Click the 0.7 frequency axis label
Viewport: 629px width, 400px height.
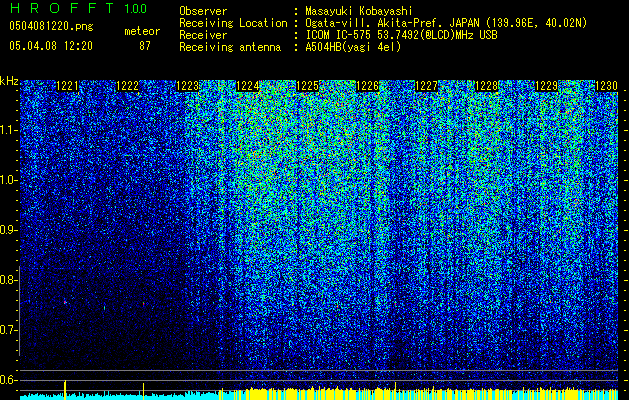(8, 330)
